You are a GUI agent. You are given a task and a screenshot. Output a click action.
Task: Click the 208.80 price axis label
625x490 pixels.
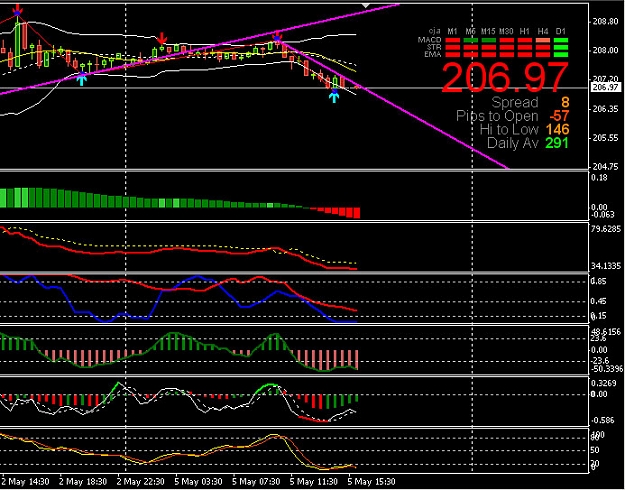(x=605, y=22)
